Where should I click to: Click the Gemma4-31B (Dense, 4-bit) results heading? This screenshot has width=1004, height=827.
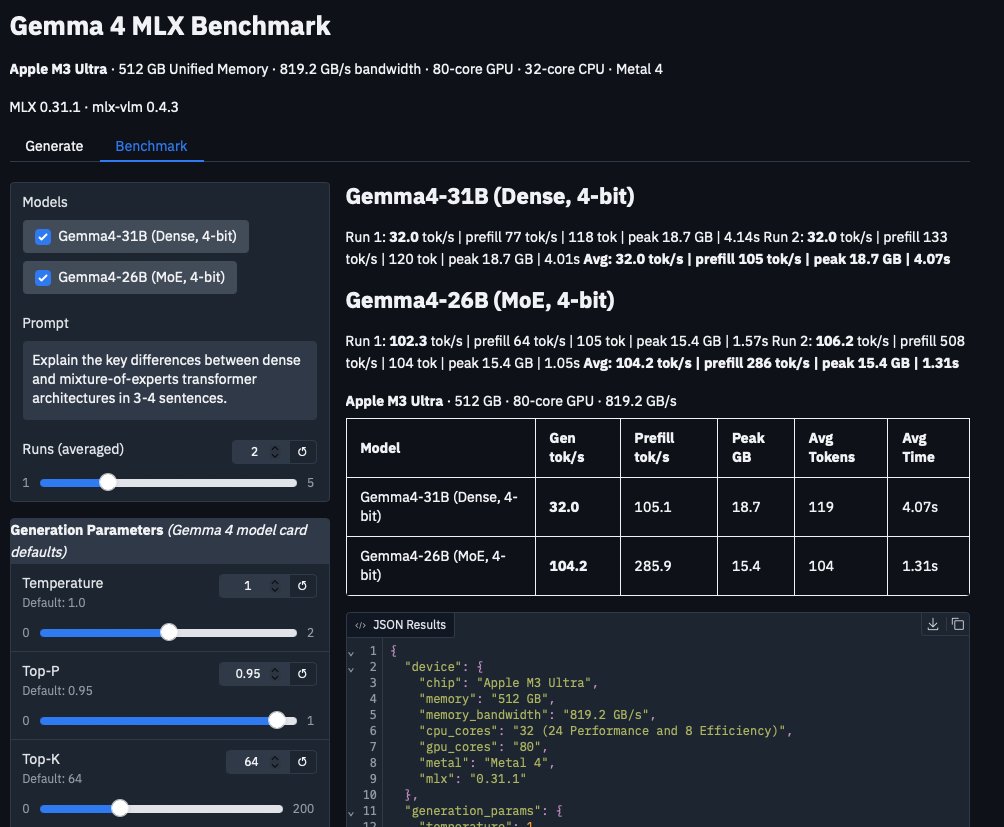[x=490, y=196]
